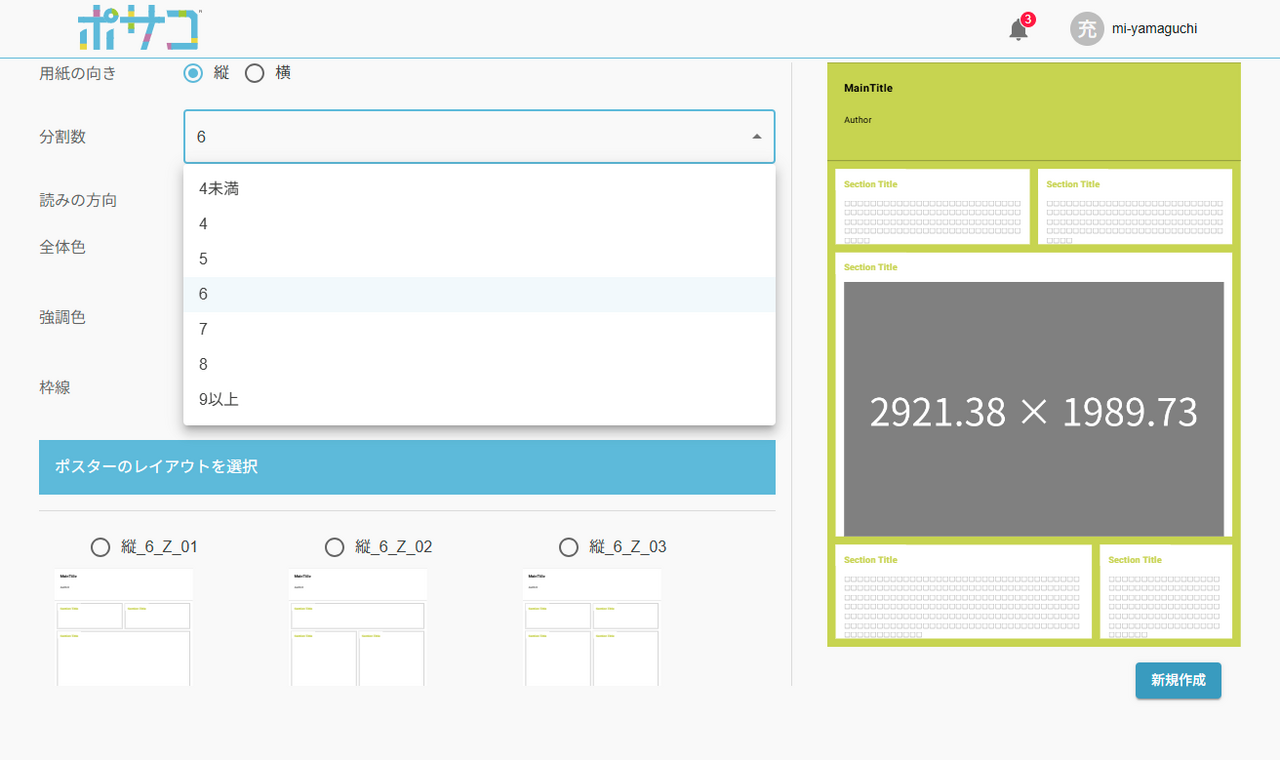Pick option 5 in the division list
Image resolution: width=1280 pixels, height=760 pixels.
click(203, 259)
